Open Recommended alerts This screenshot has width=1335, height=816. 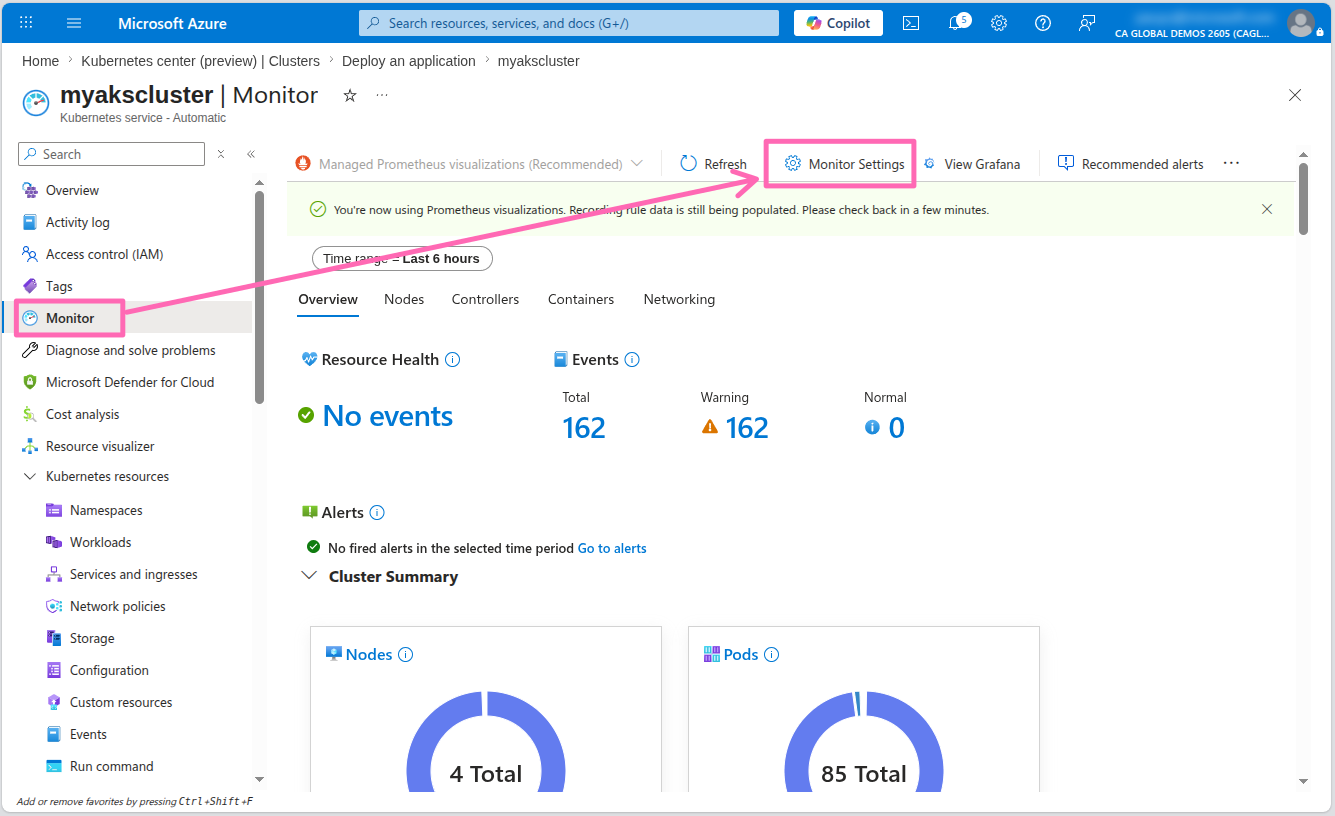1131,164
